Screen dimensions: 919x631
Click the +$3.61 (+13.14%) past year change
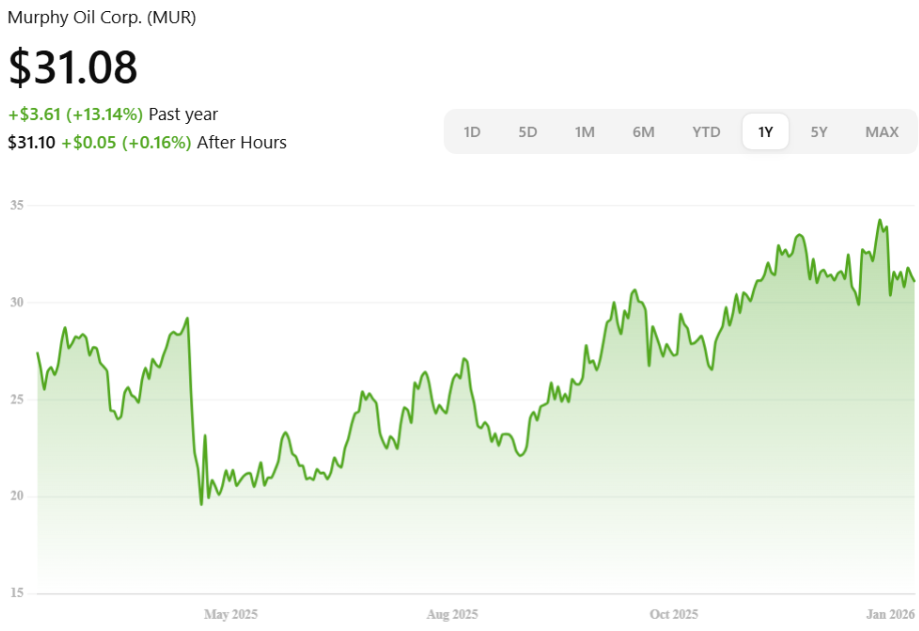(x=76, y=114)
